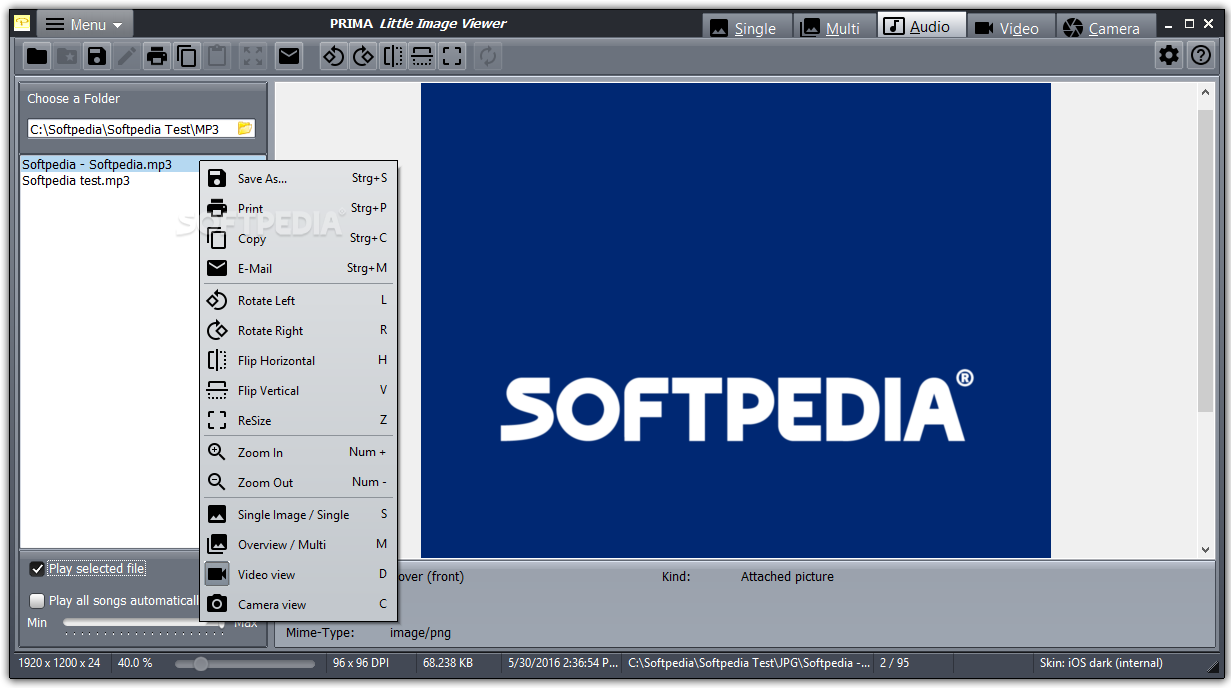The image size is (1231, 688).
Task: Choose Print in context menu
Action: (298, 209)
